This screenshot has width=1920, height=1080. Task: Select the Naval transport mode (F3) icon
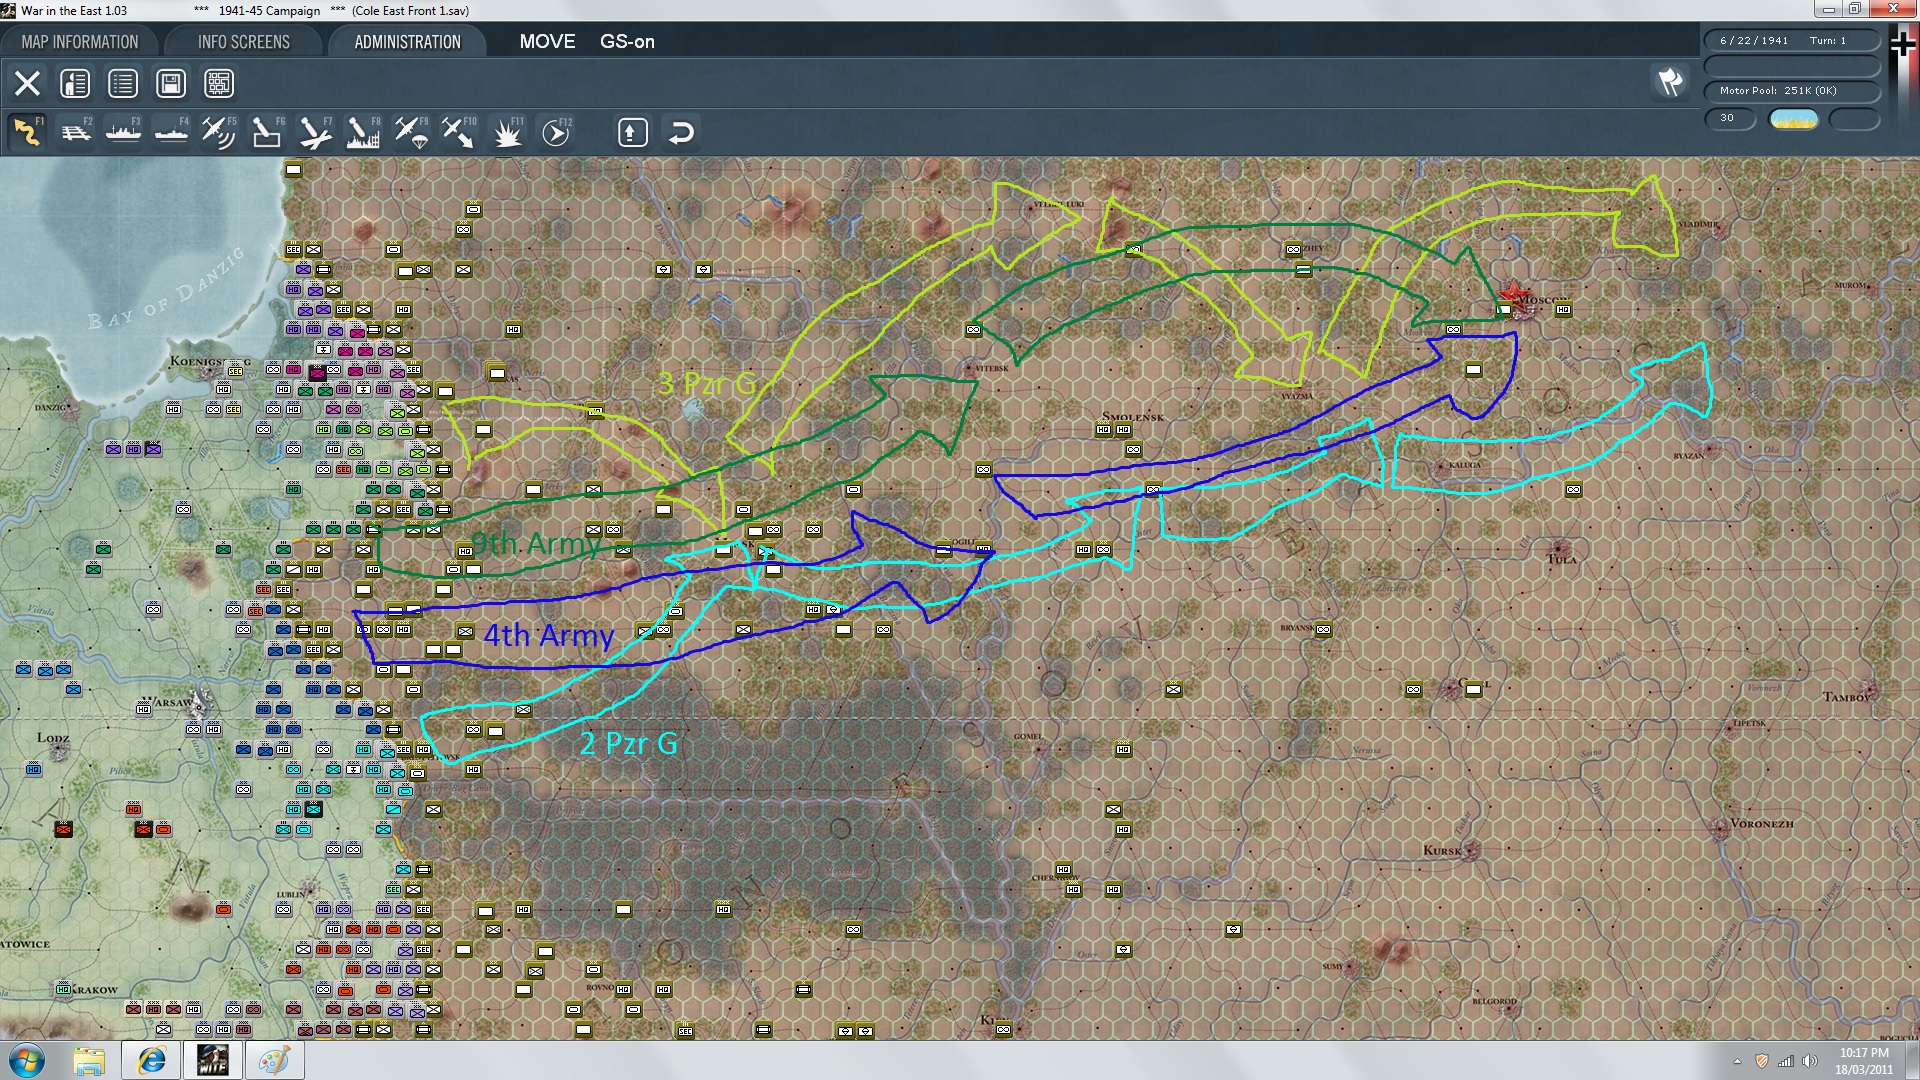[x=123, y=132]
